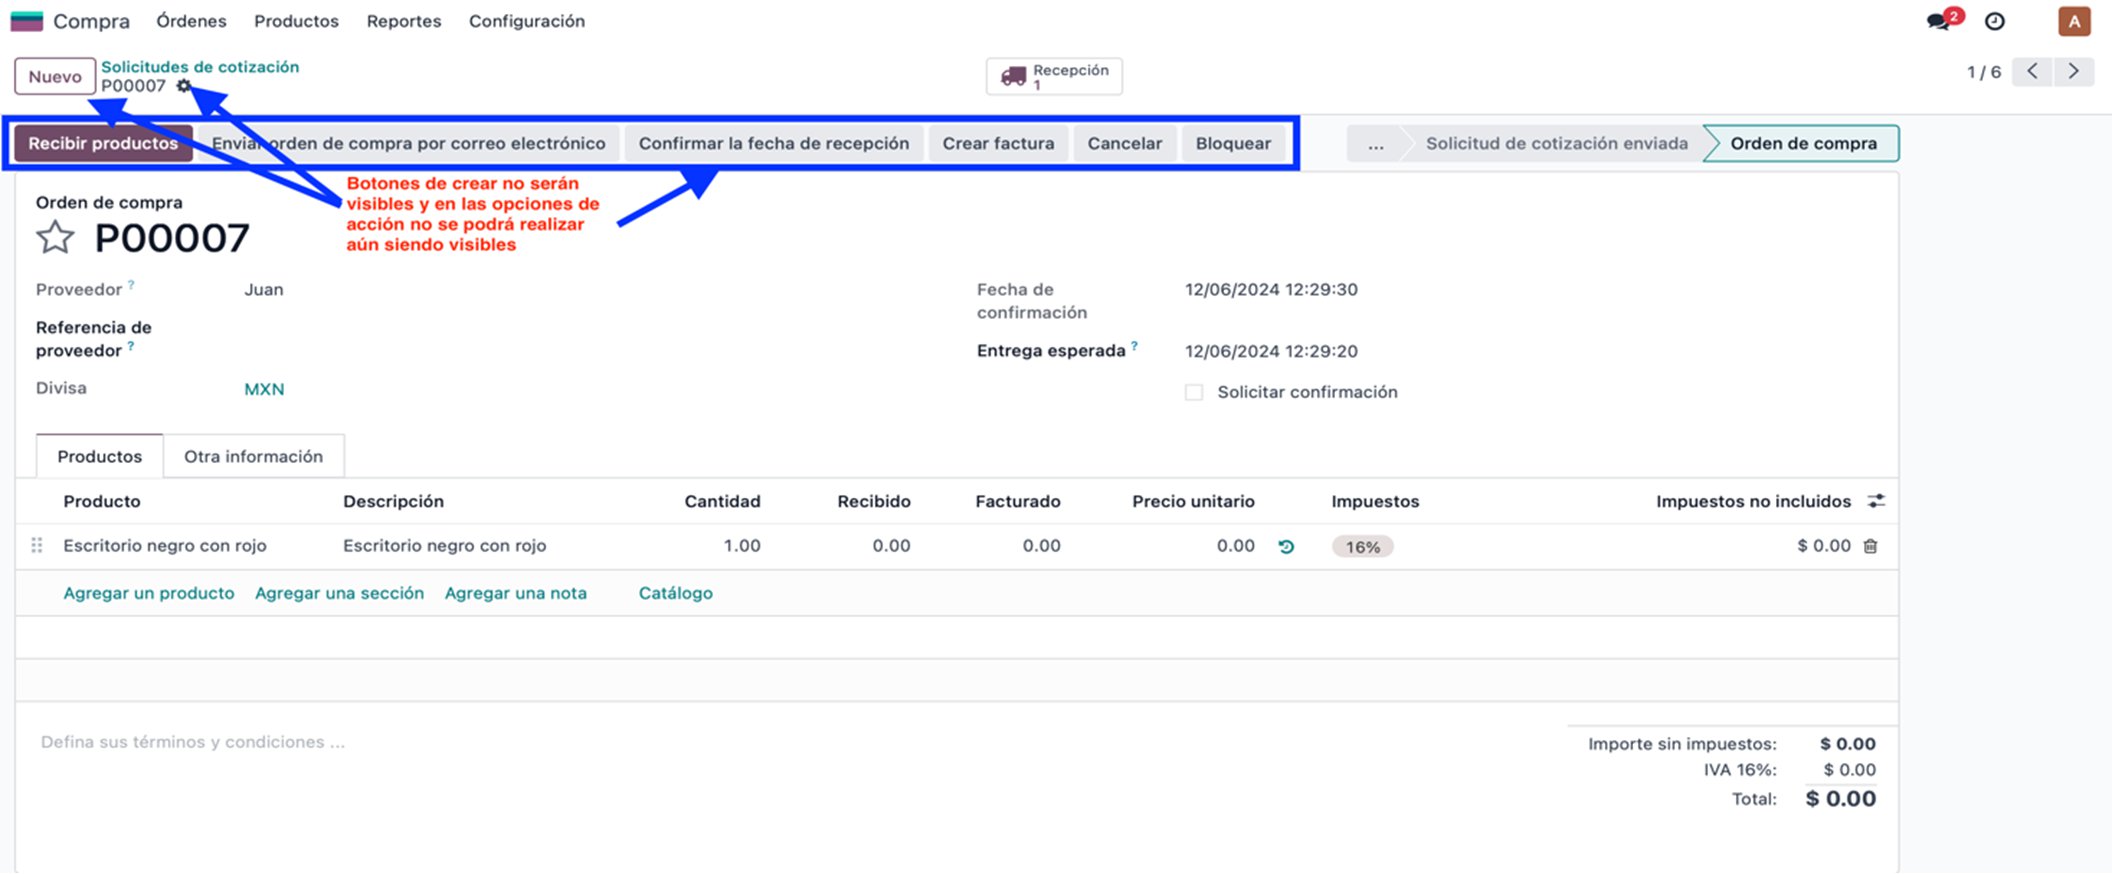
Task: Click Agregar una sección link
Action: 340,593
